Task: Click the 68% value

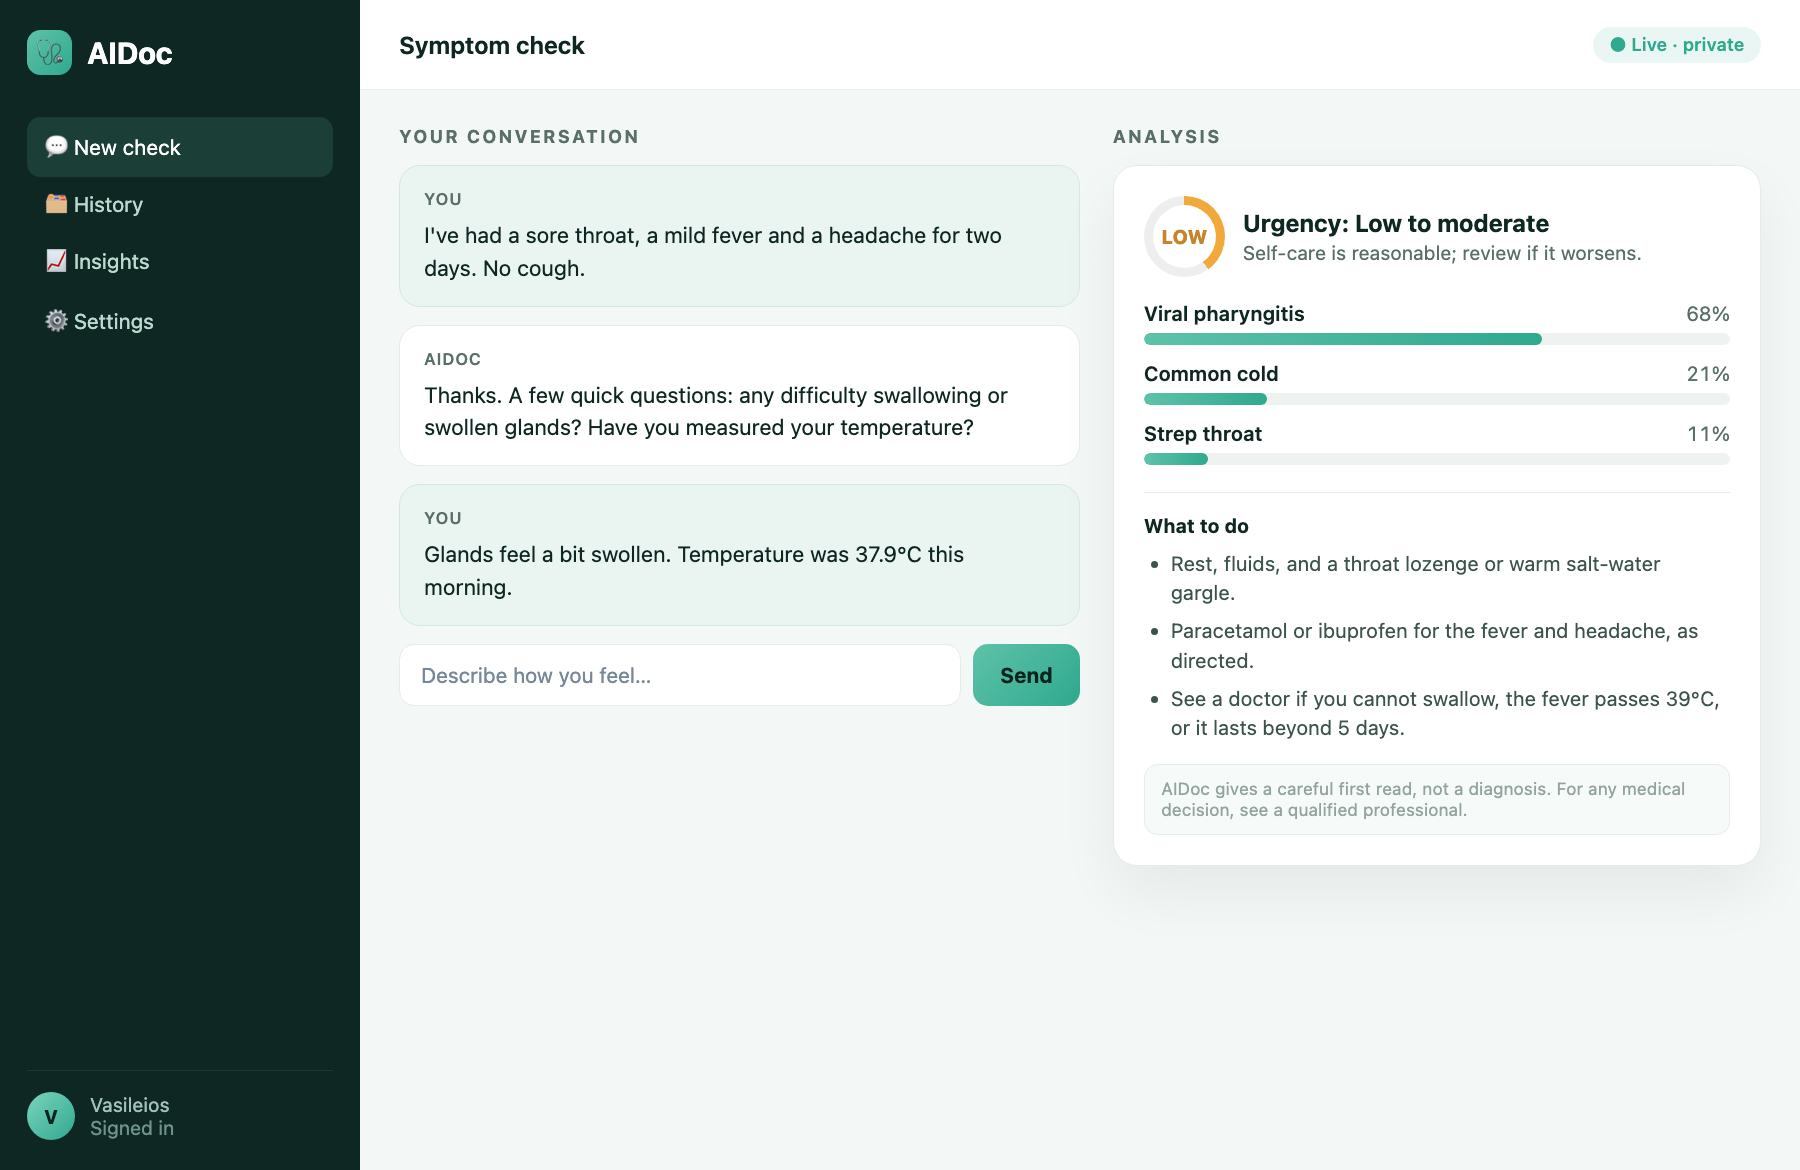Action: coord(1708,314)
